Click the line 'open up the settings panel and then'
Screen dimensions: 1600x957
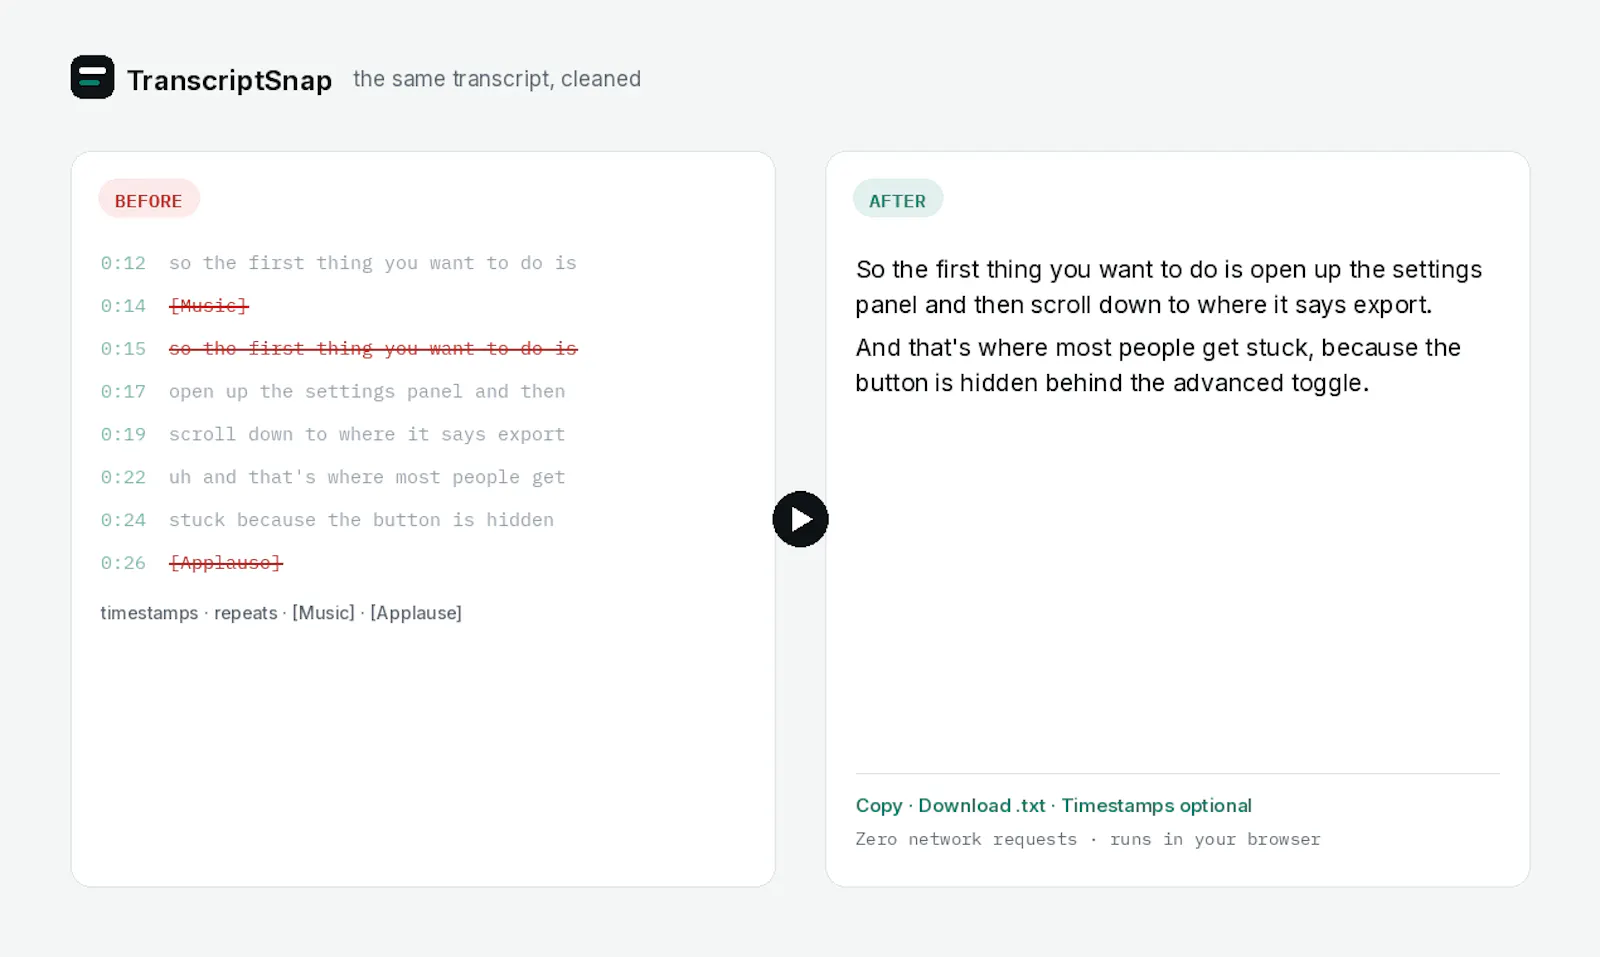point(367,392)
